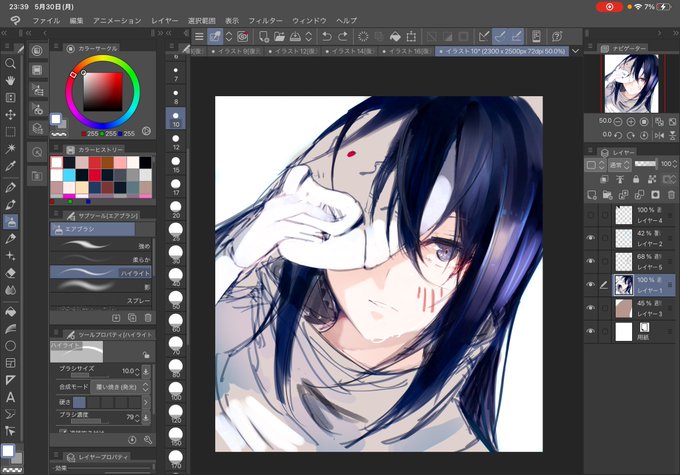Select the Pen tool
680x475 pixels.
tap(10, 187)
